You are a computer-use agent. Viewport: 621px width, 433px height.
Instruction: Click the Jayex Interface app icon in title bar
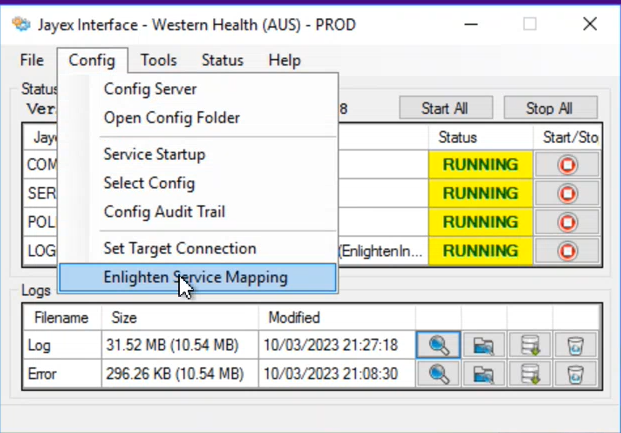pyautogui.click(x=21, y=24)
